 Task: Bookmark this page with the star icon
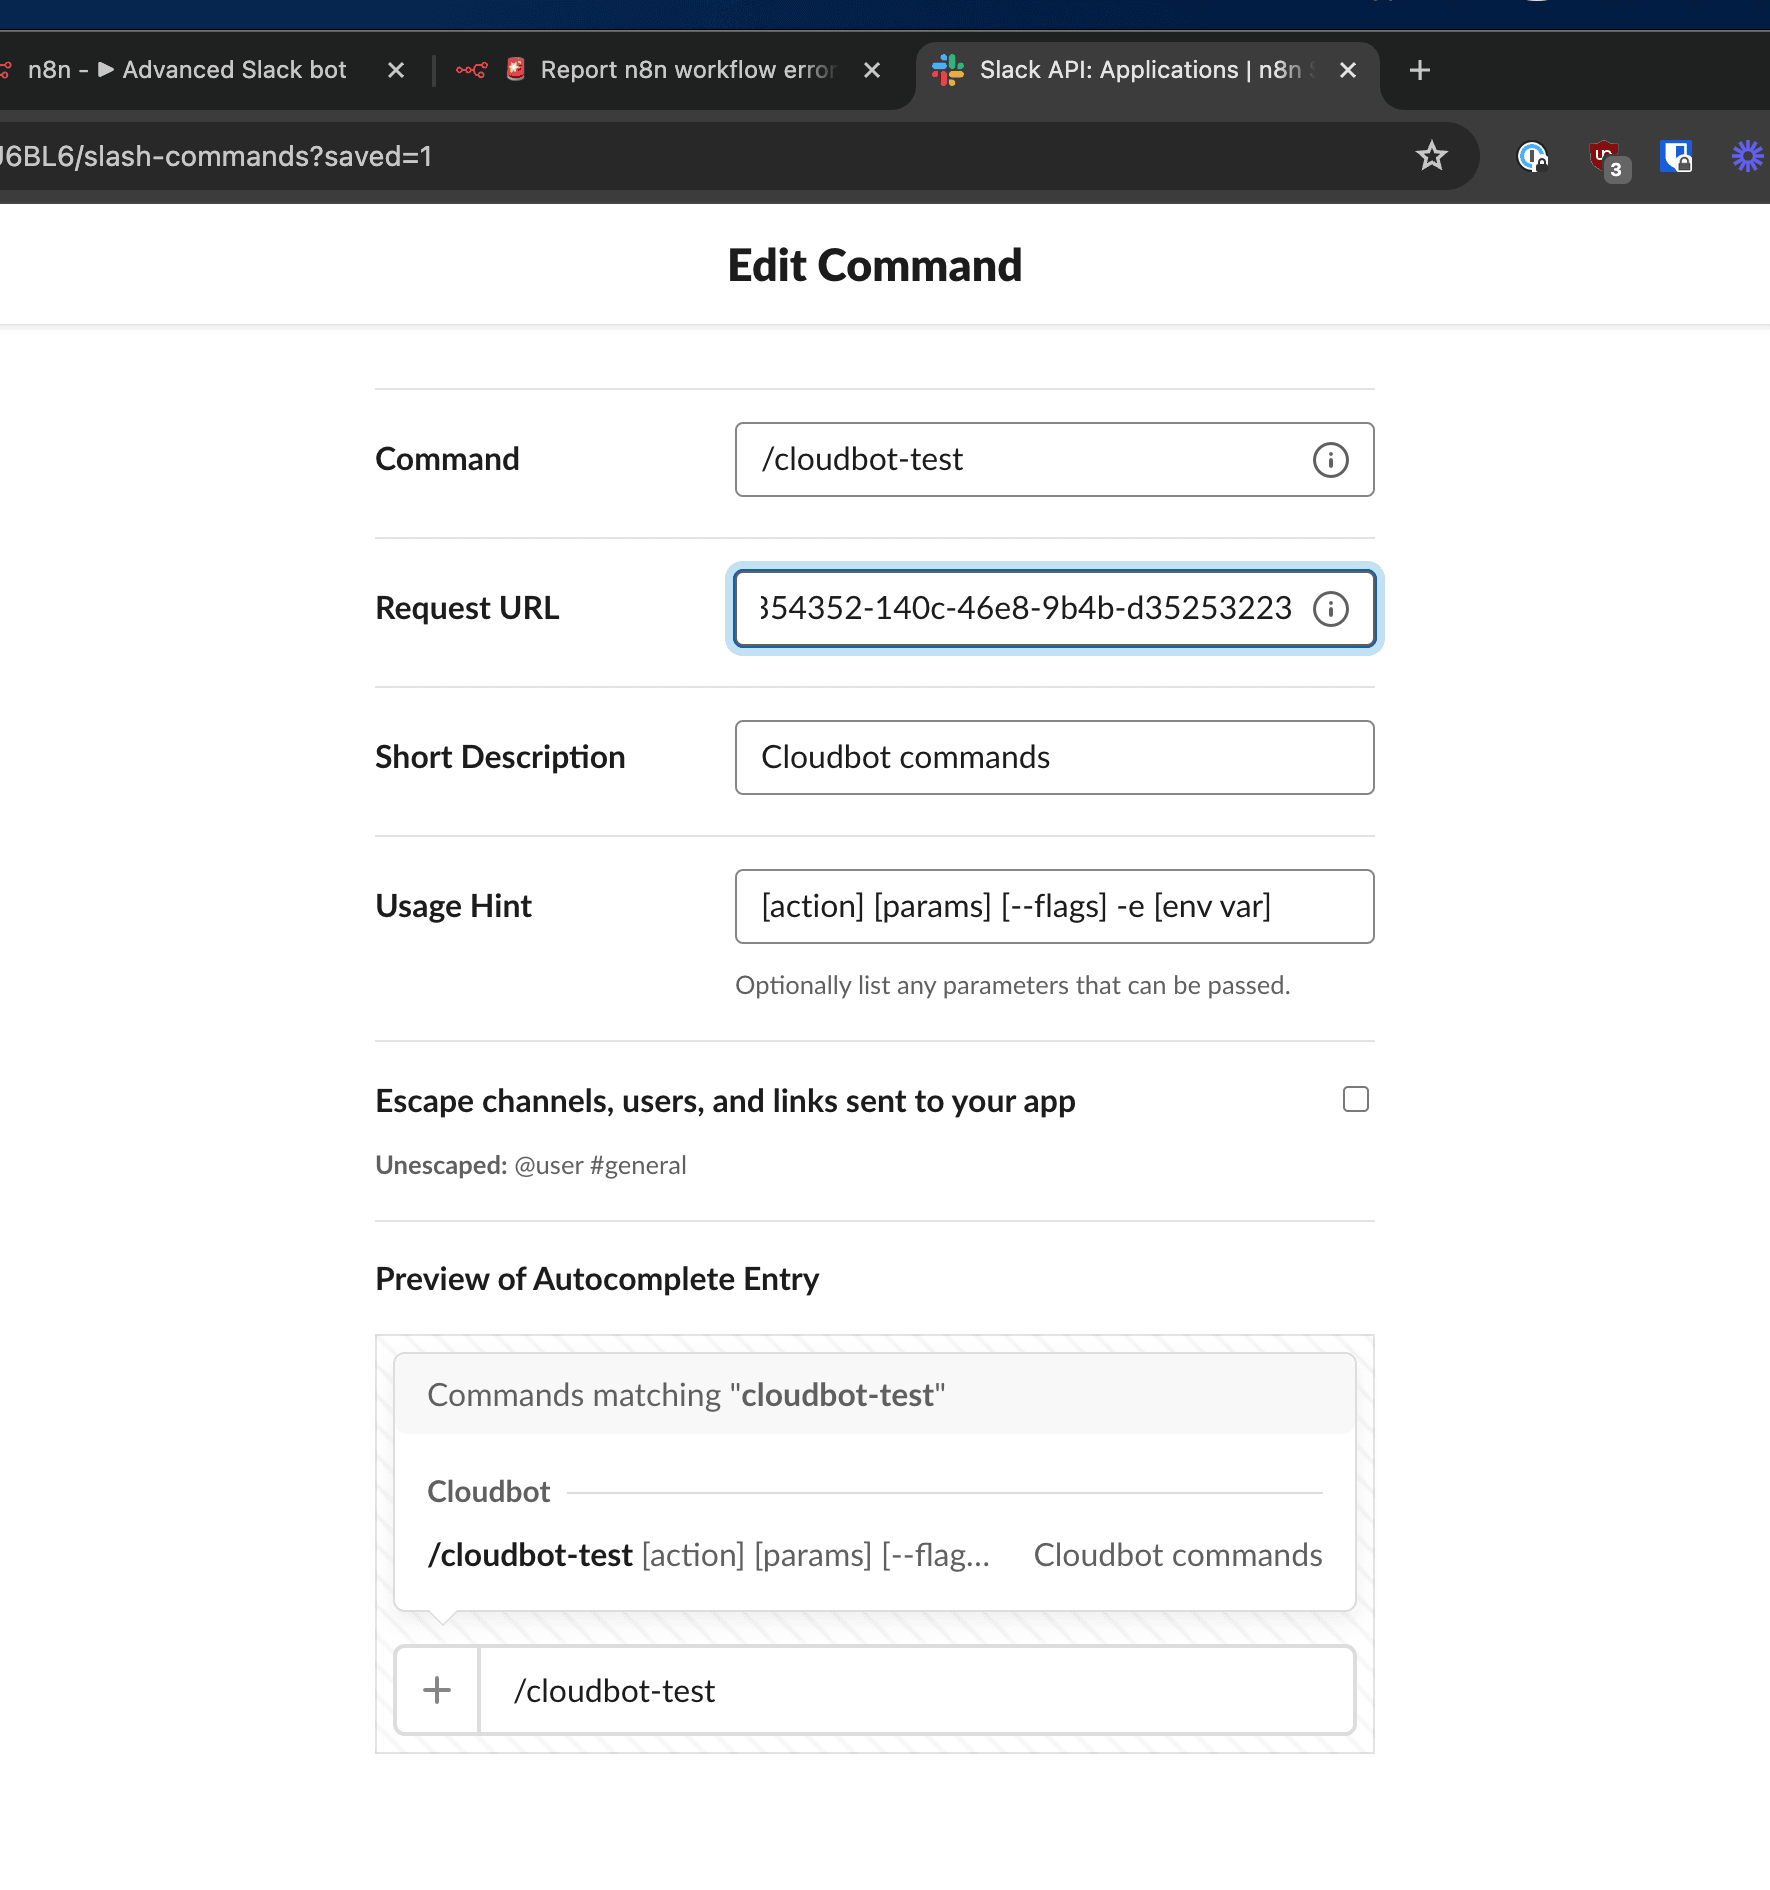coord(1432,156)
